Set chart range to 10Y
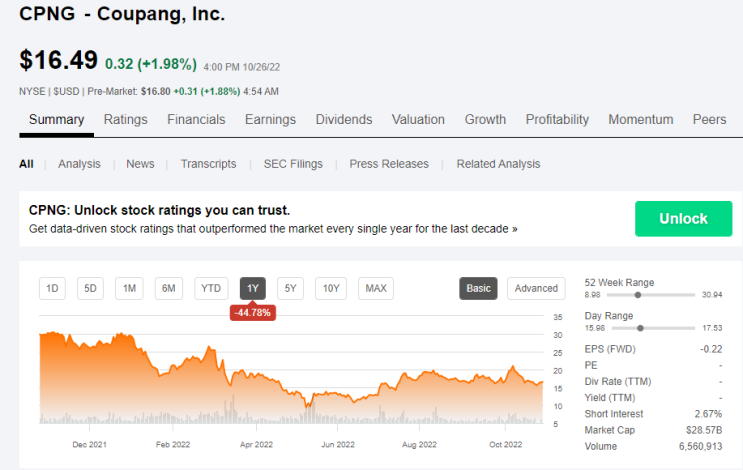 click(x=331, y=289)
